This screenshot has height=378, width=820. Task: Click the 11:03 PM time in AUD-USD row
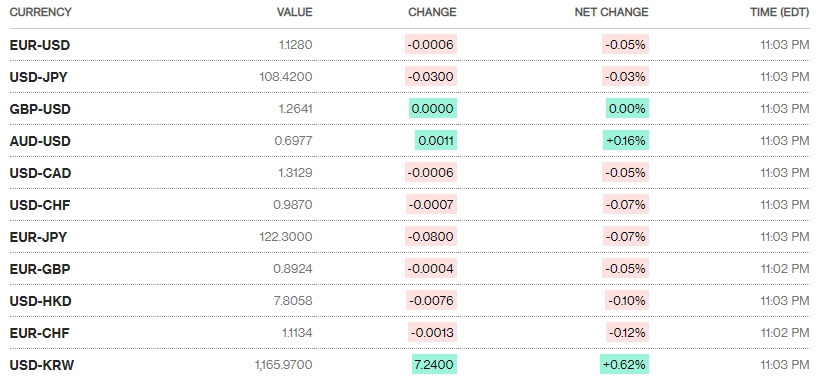[x=785, y=141]
